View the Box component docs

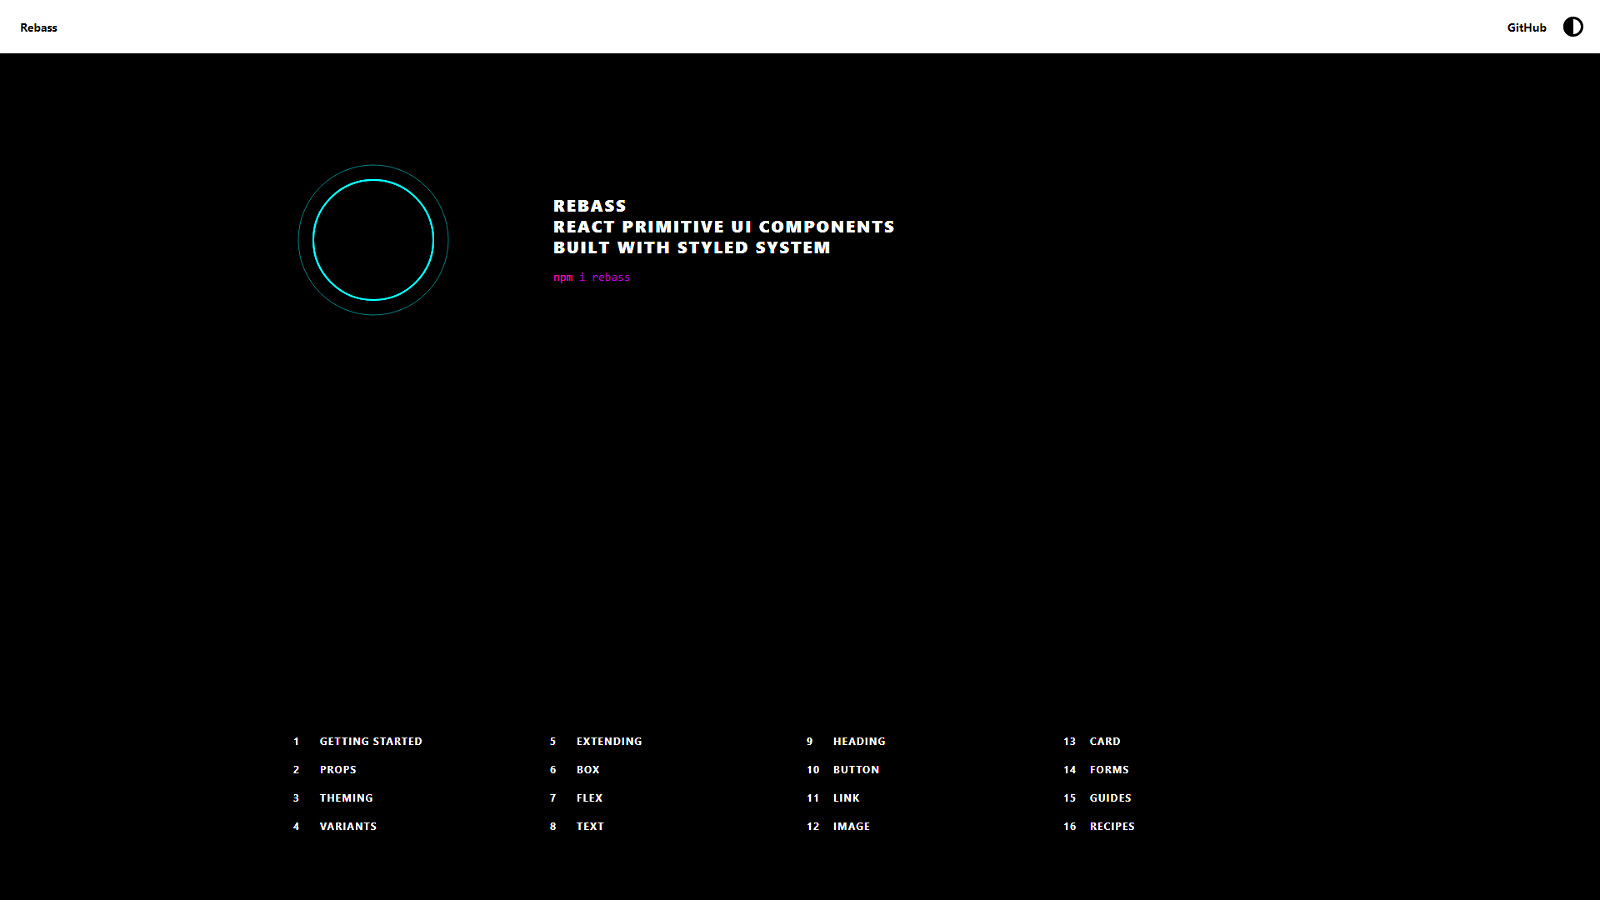point(588,770)
